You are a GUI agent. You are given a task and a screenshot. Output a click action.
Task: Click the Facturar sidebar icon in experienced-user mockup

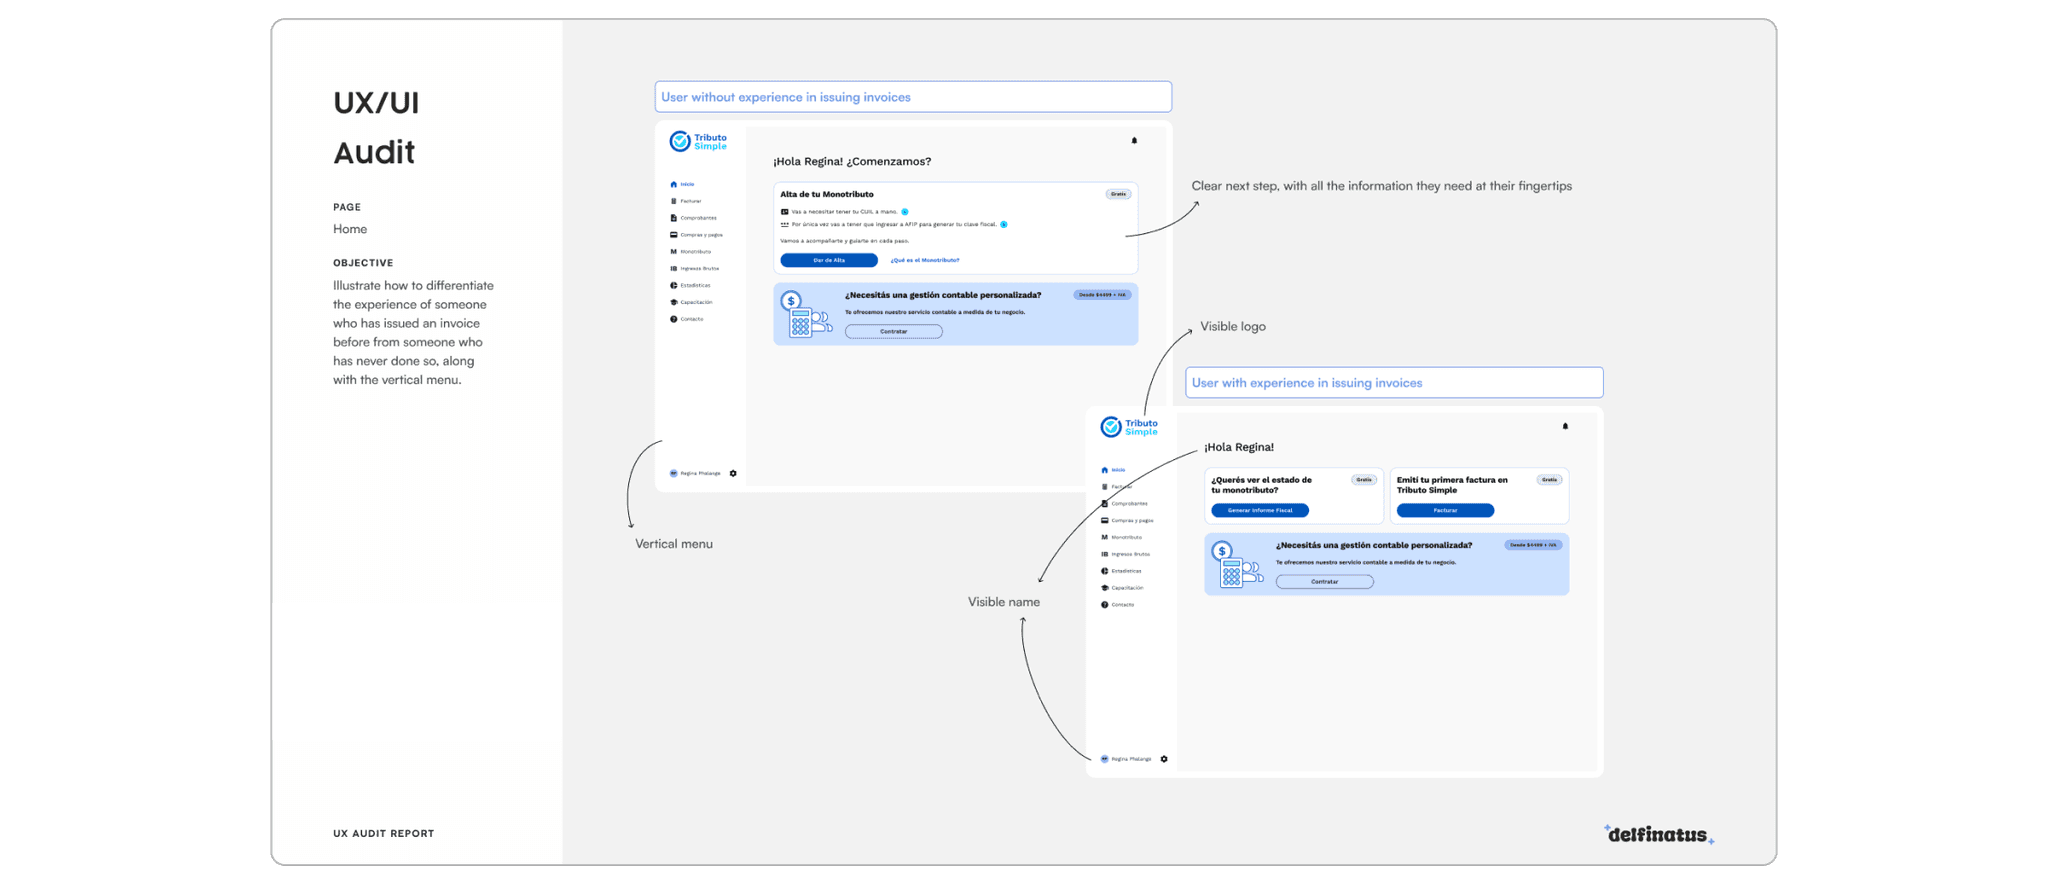pos(1104,487)
